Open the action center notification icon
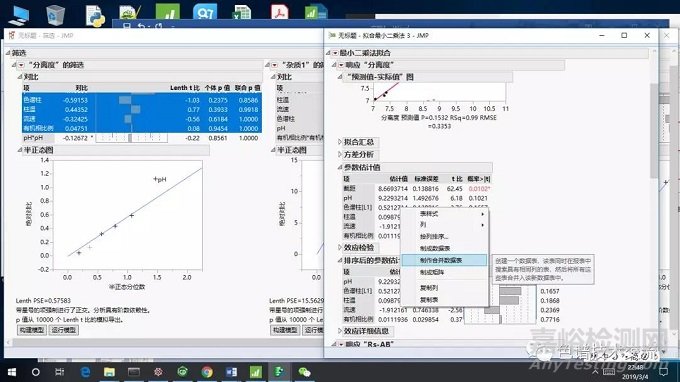Image resolution: width=680 pixels, height=382 pixels. (664, 372)
